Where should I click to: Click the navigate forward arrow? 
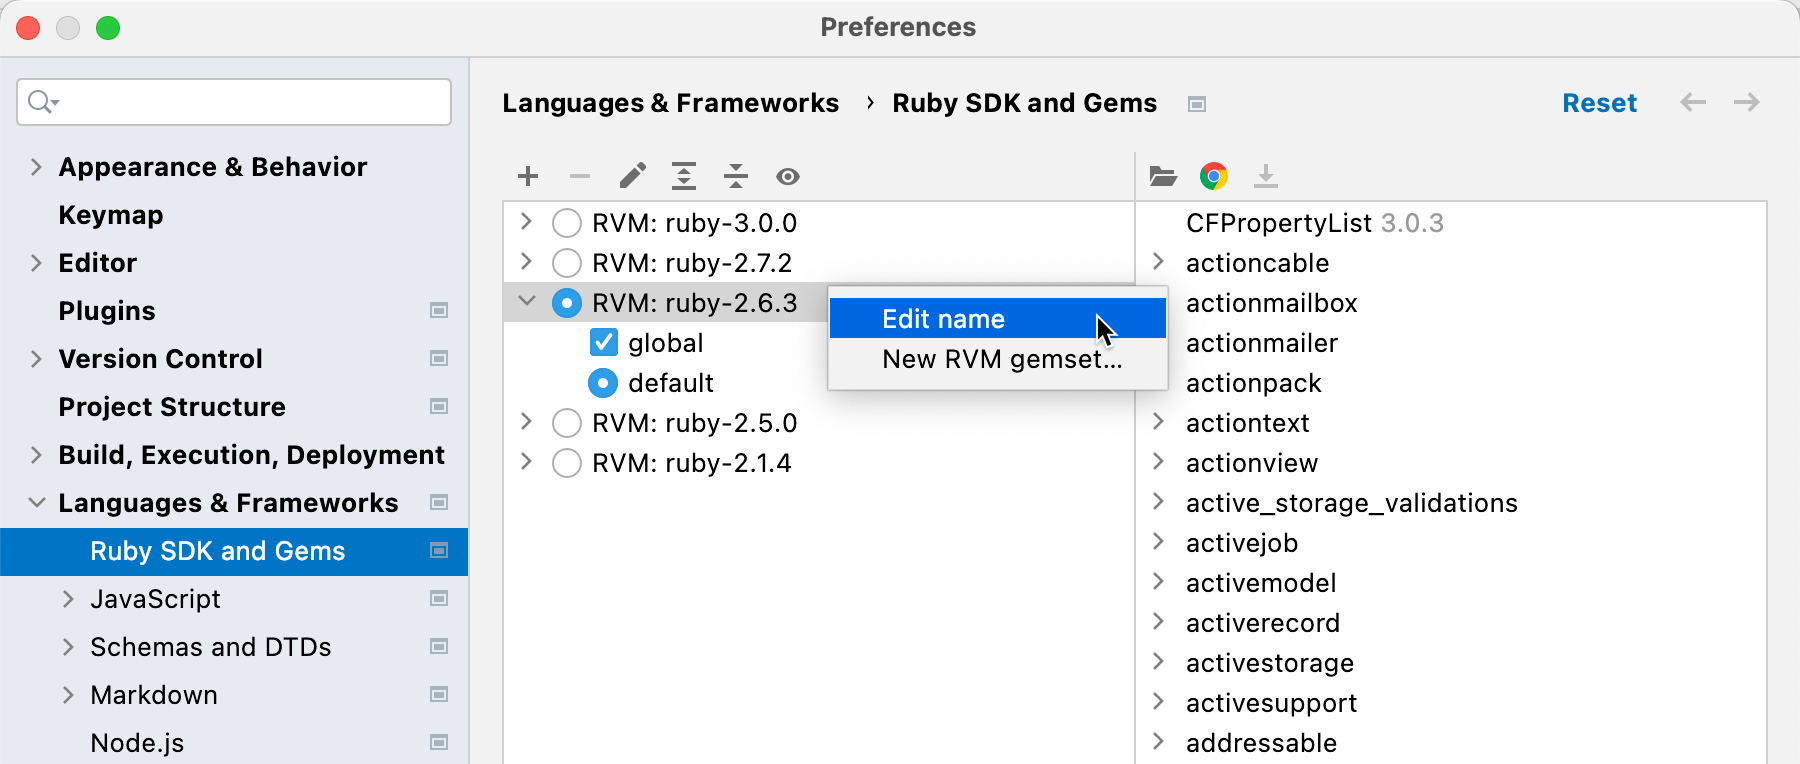pyautogui.click(x=1747, y=102)
